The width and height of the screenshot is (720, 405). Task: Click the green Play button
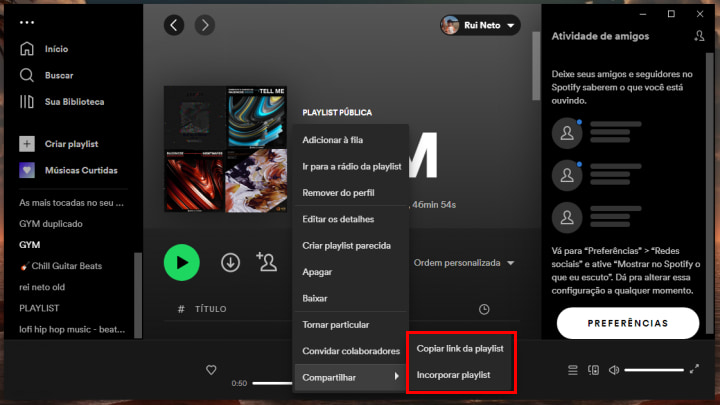pyautogui.click(x=181, y=262)
